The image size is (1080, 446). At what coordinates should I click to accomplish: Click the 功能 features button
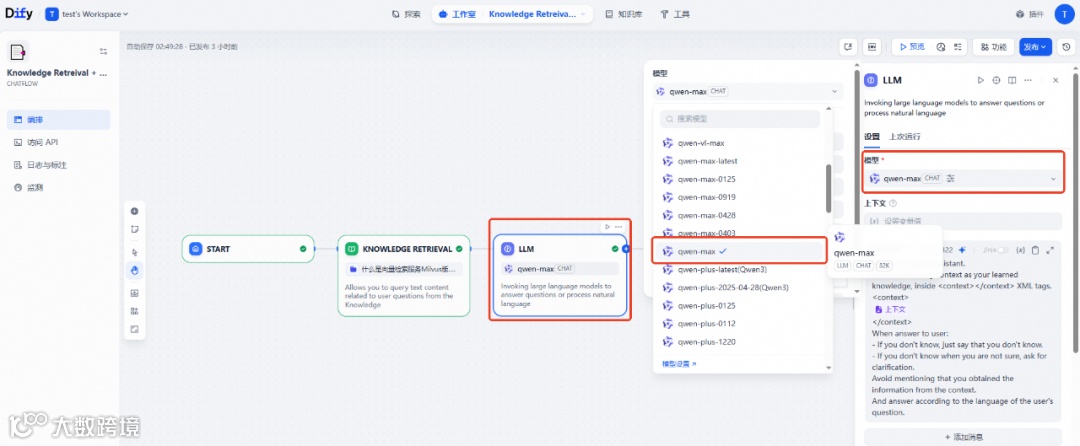(x=993, y=47)
